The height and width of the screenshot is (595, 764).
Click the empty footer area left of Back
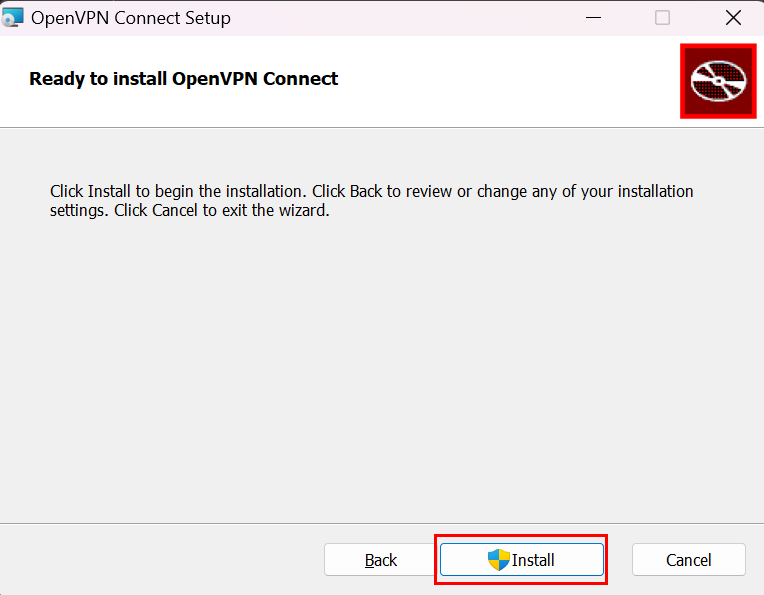pos(160,560)
